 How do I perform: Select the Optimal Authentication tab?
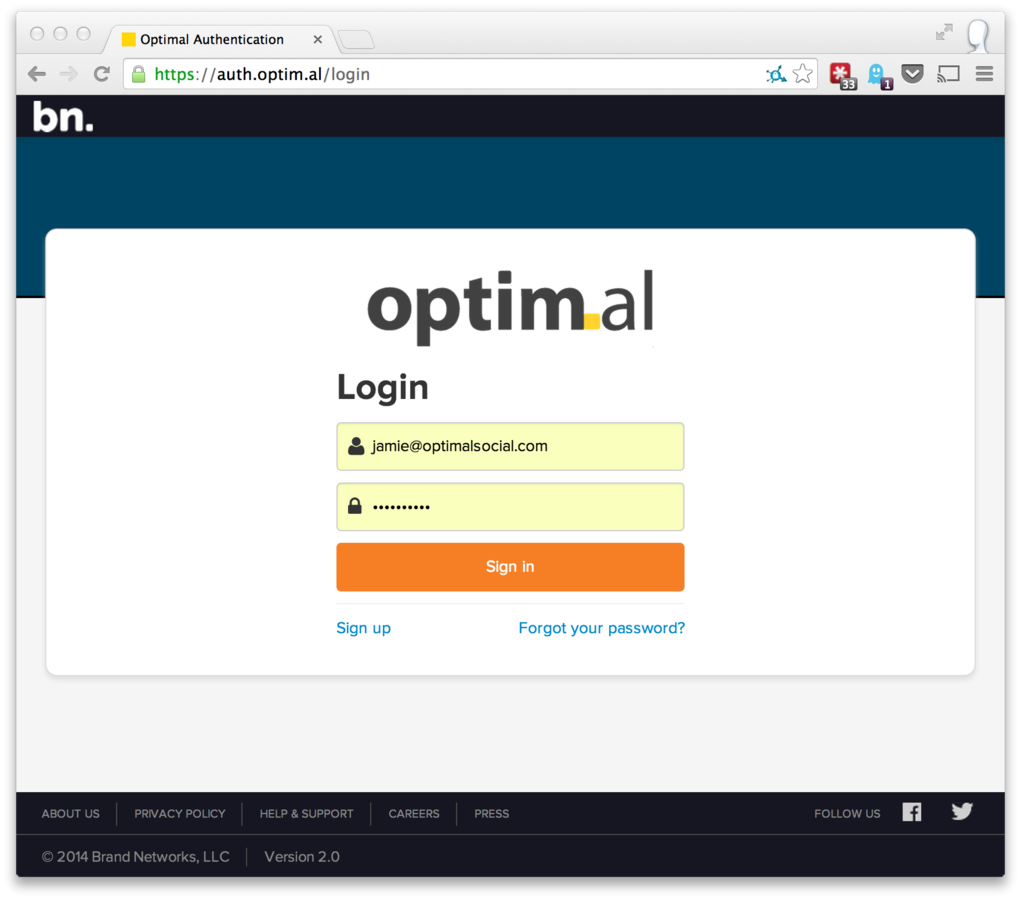(x=220, y=39)
